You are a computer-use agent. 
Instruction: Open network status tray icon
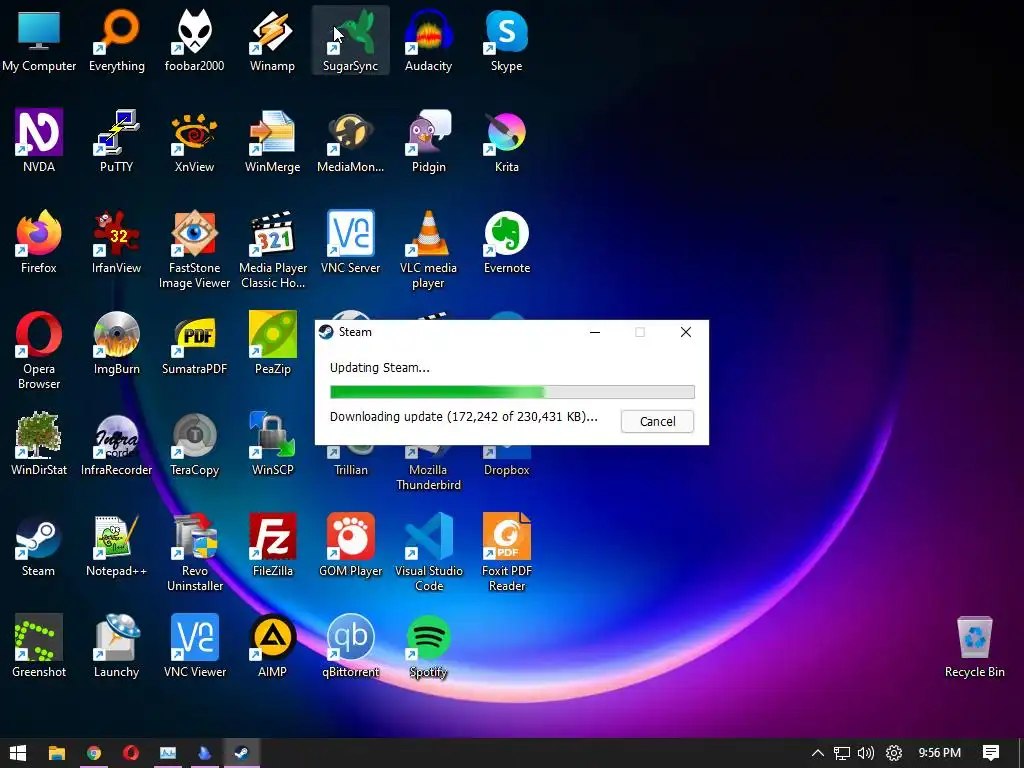coord(842,753)
